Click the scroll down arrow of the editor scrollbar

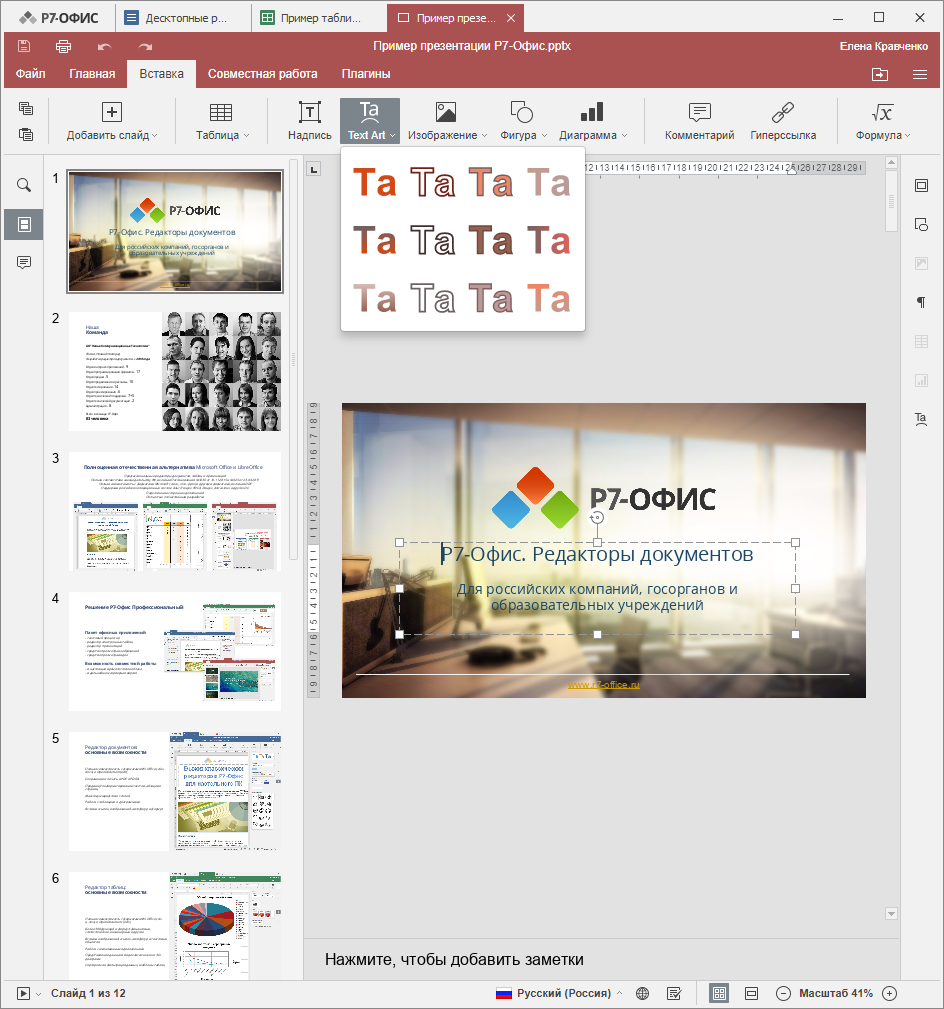click(891, 914)
